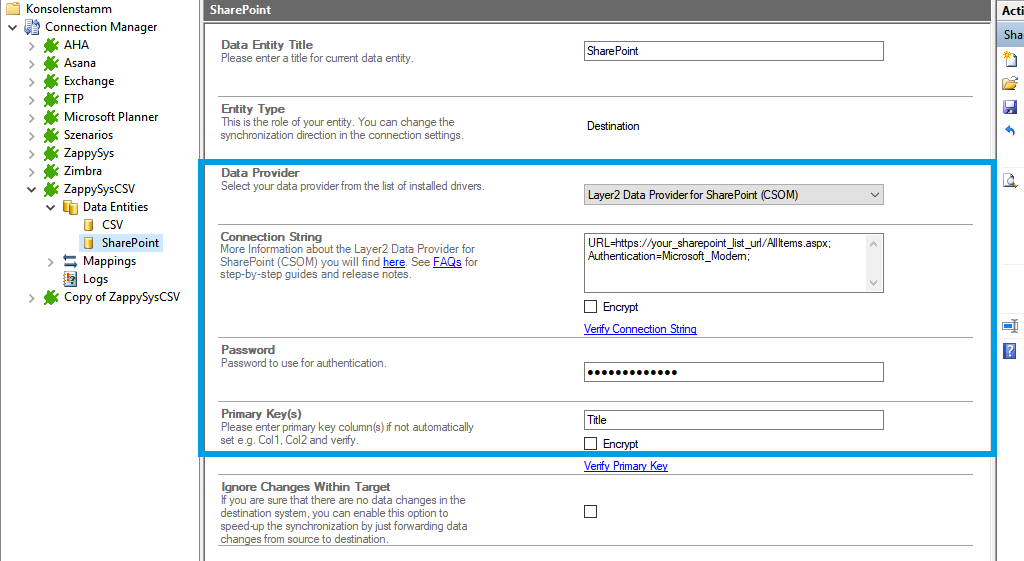Click the green Zimbra connection icon
The height and width of the screenshot is (561, 1024).
[x=51, y=170]
